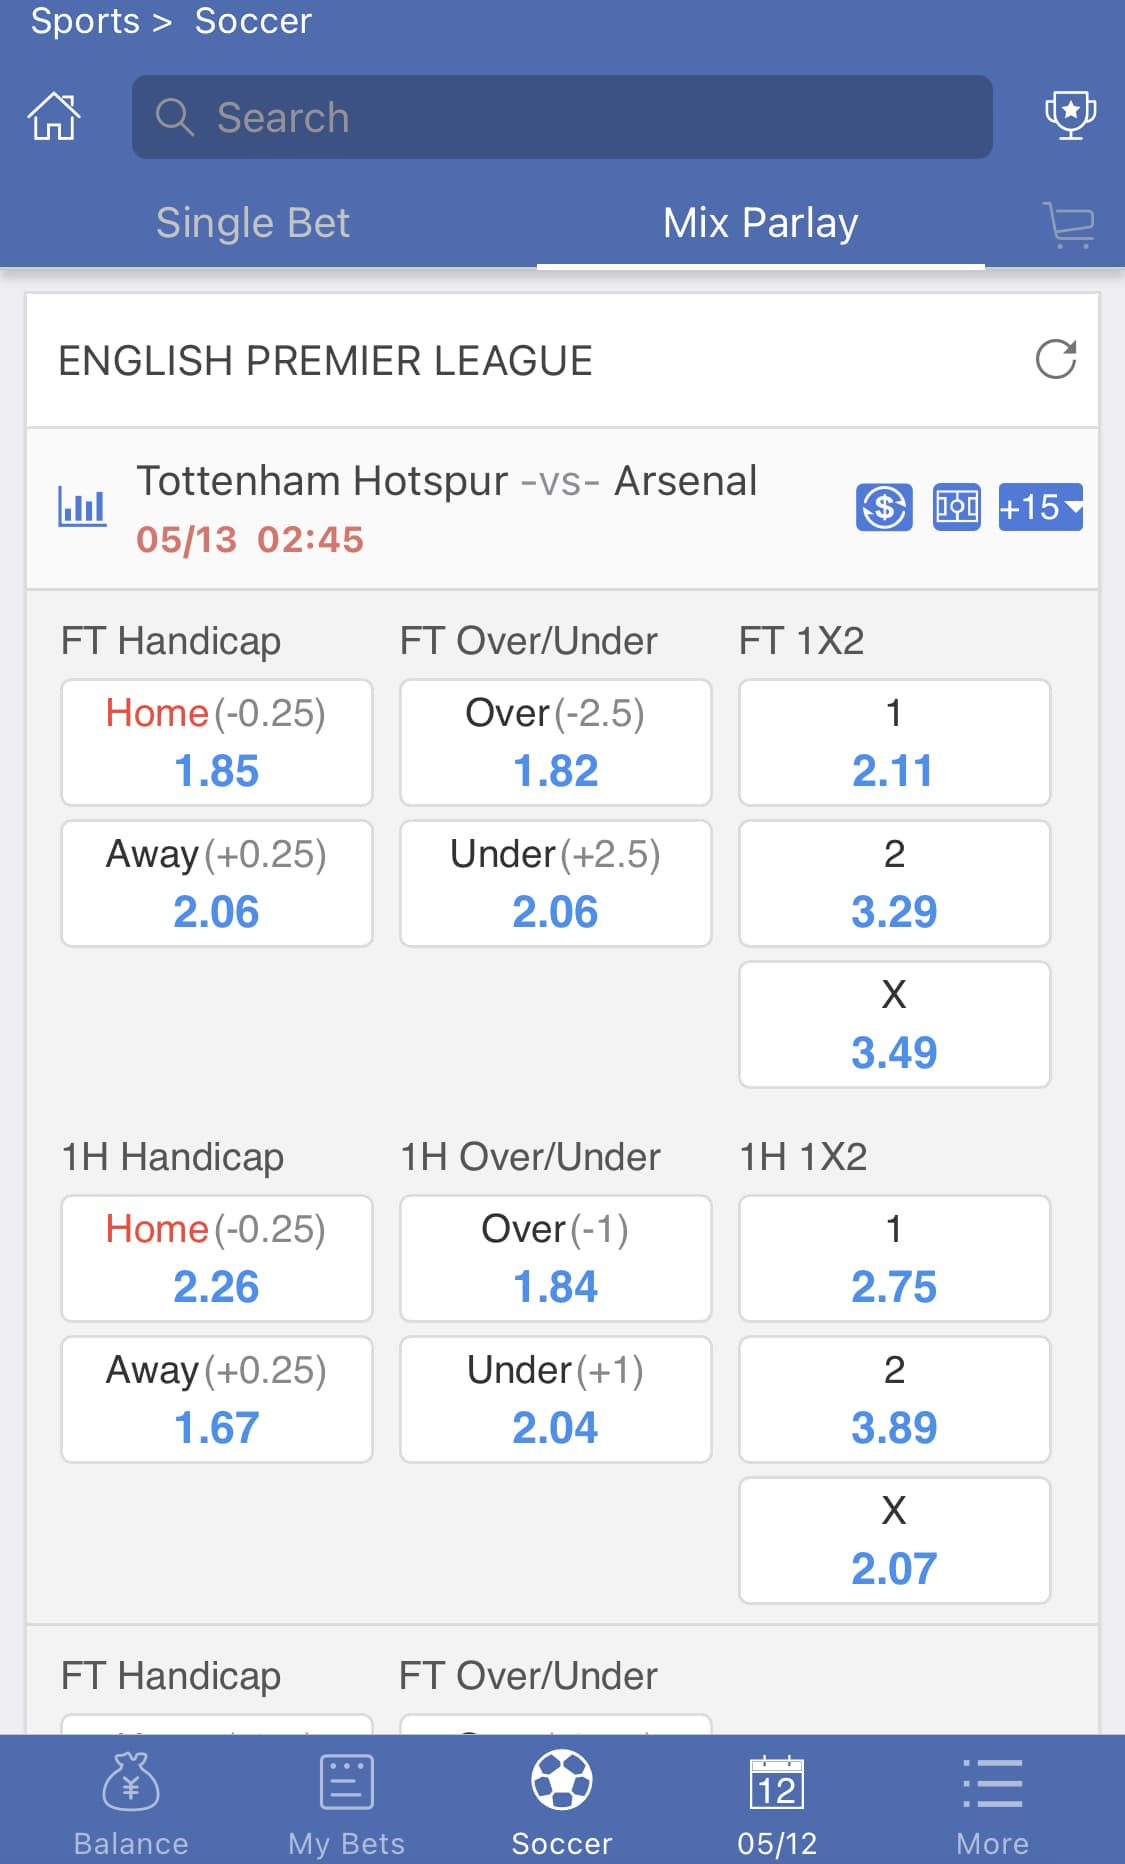
Task: Expand the +15 more markets dropdown
Action: click(x=1041, y=507)
